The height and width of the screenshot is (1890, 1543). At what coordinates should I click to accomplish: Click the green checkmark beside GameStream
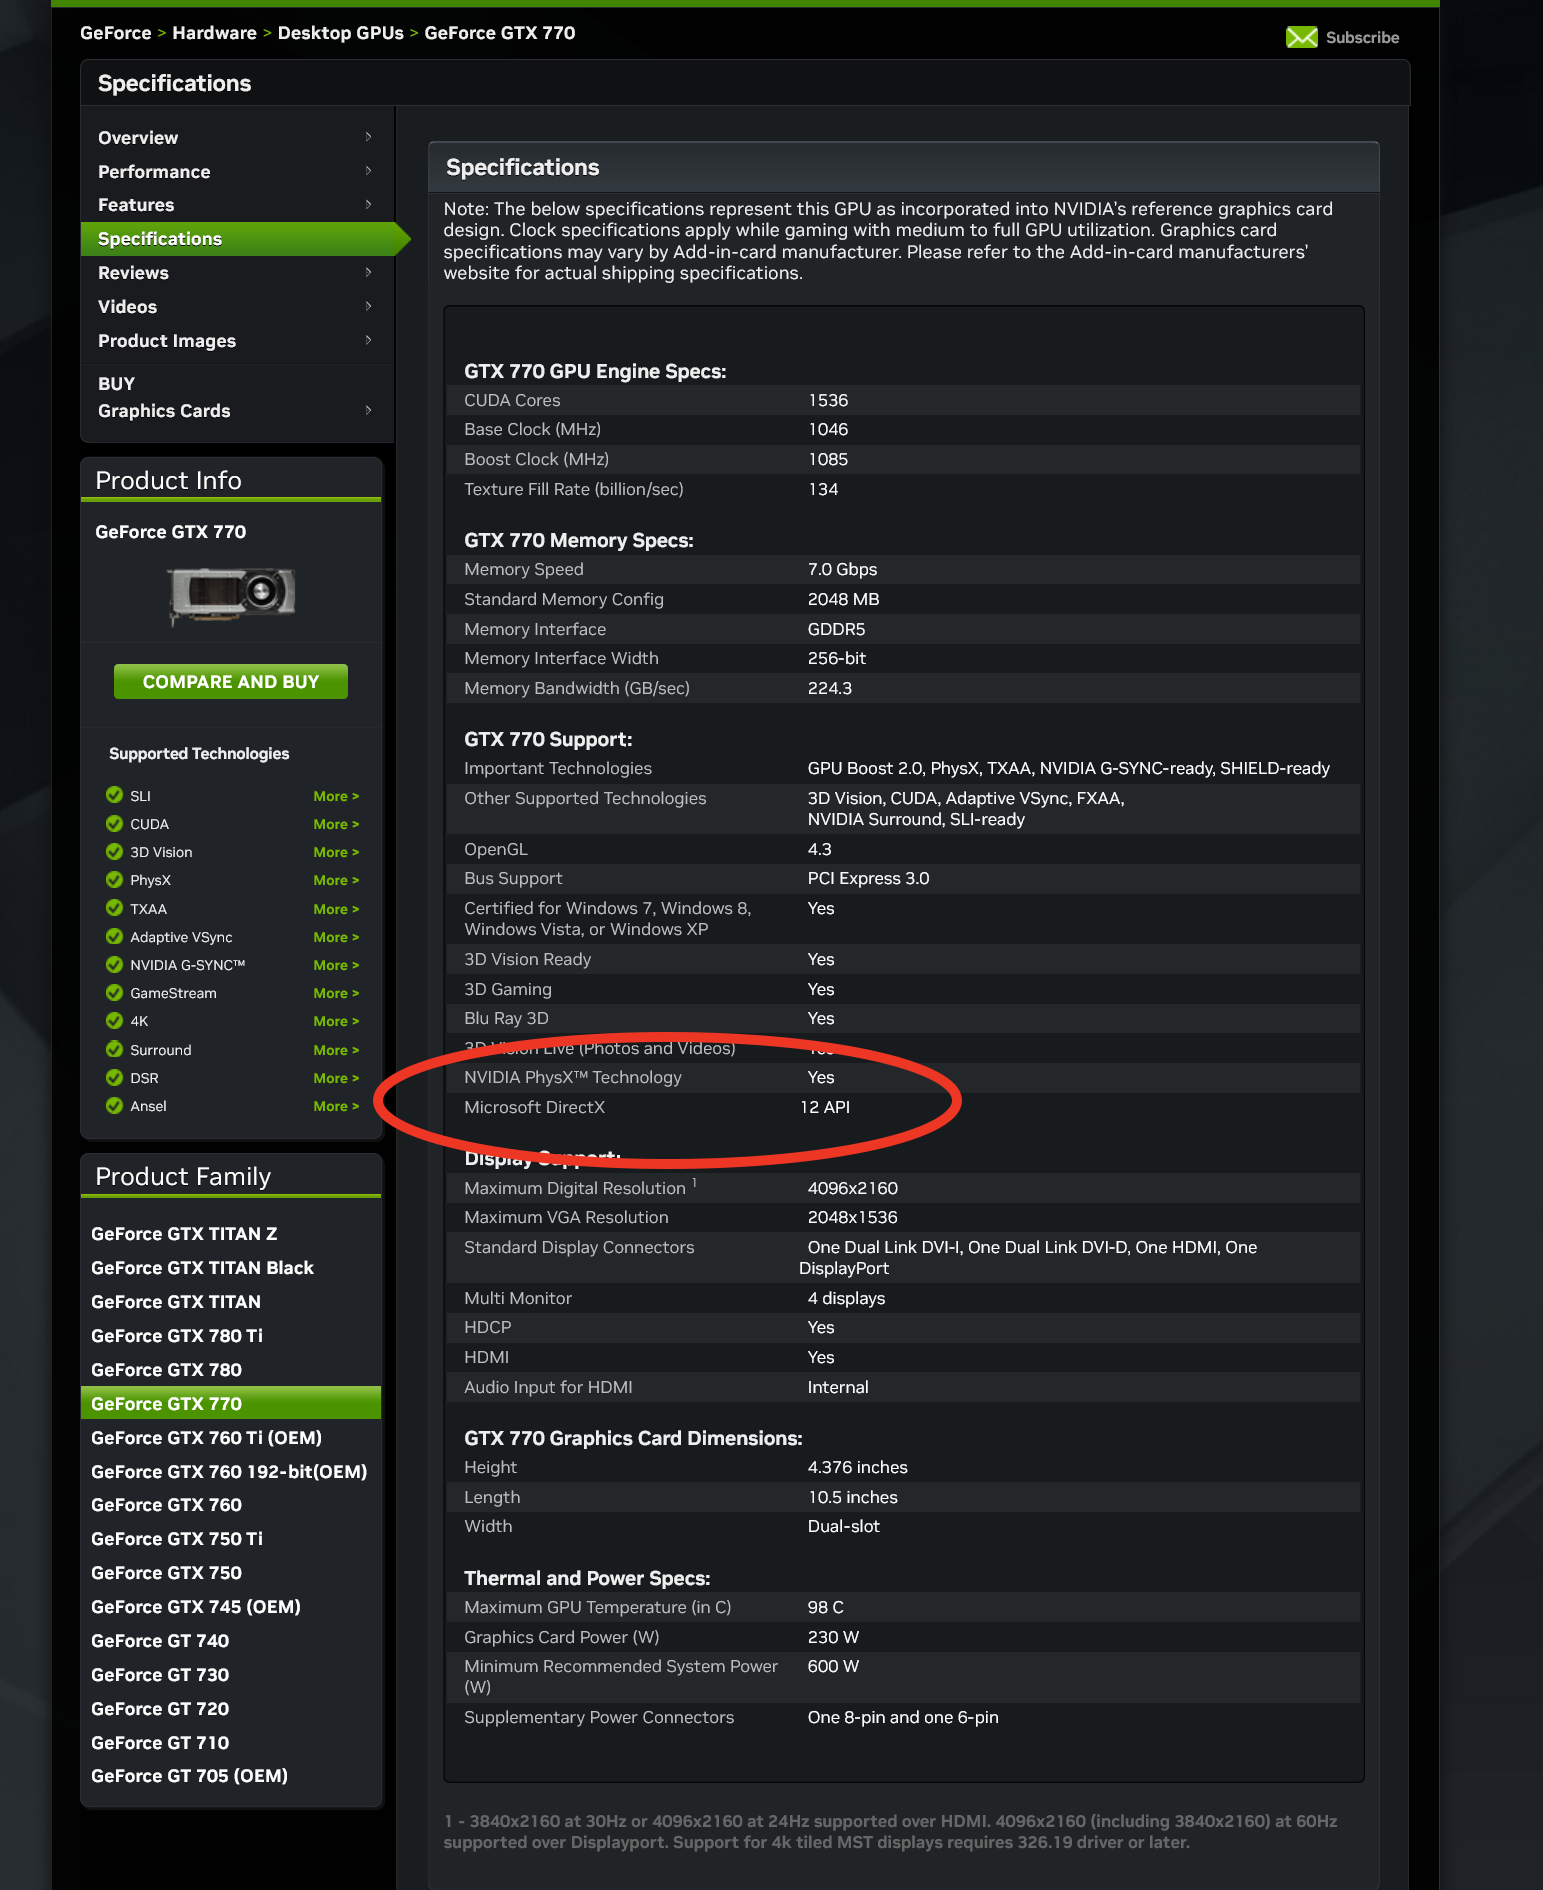pos(114,992)
